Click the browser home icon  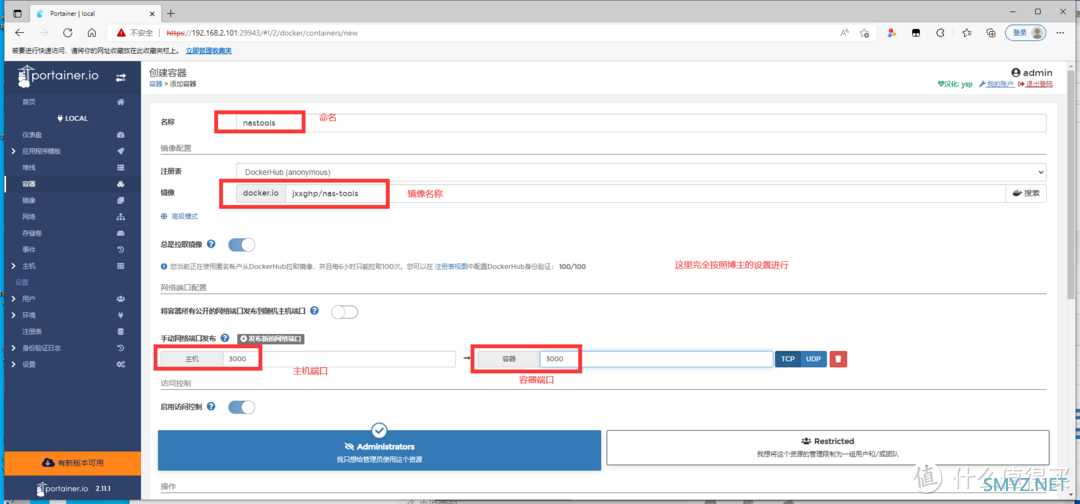92,32
